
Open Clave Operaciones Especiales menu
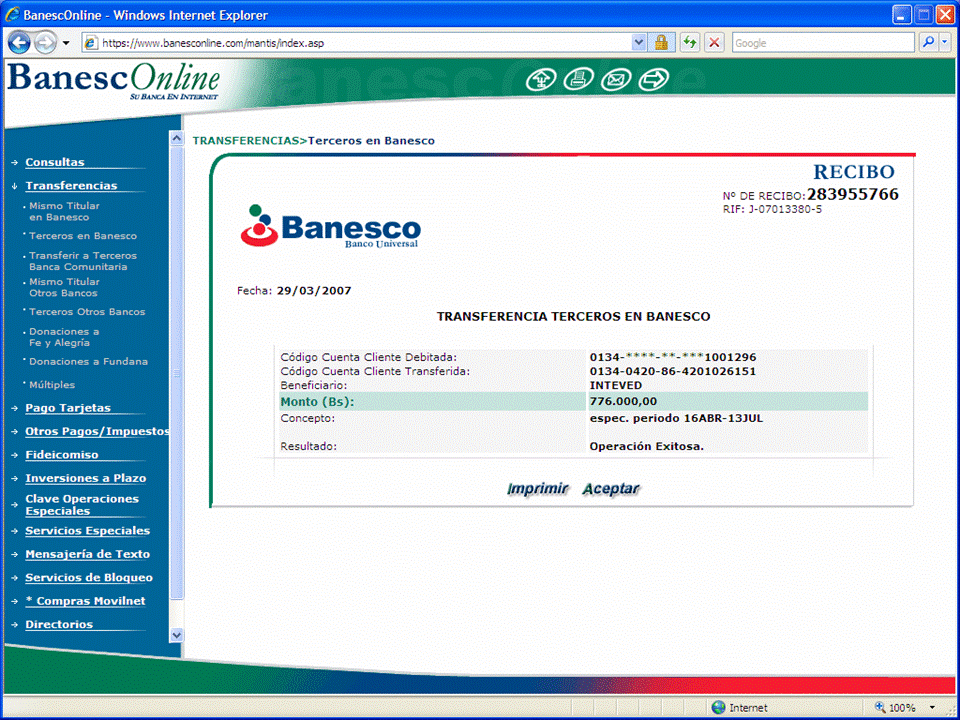(x=82, y=504)
